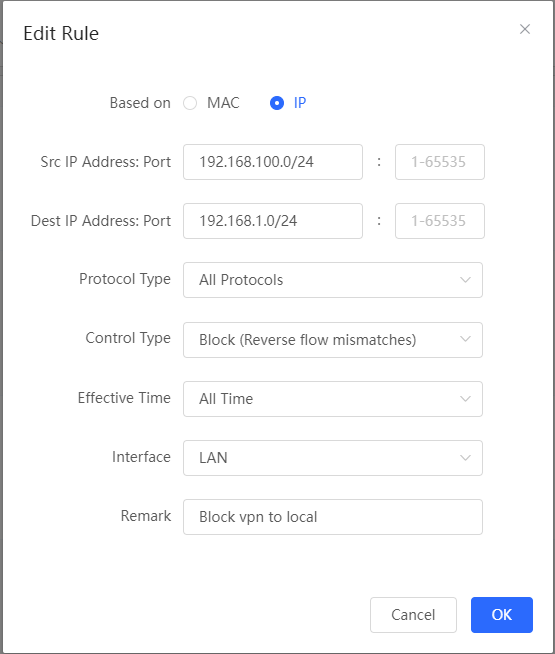Click the Dest IP Address: Port label

101,221
